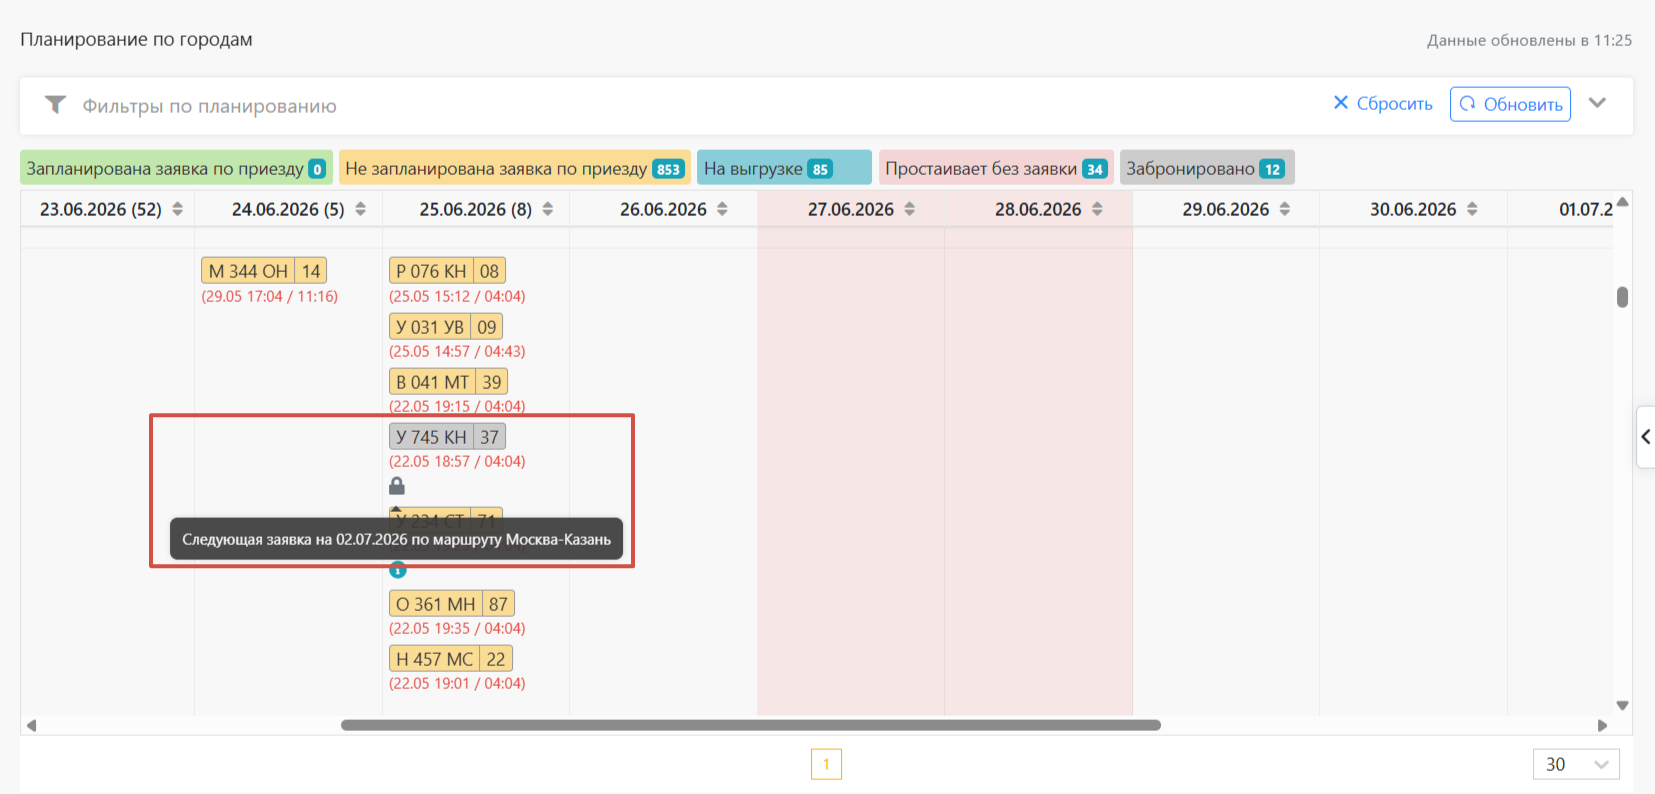
Task: Select the Запланирована заявка по приезду tab
Action: [x=176, y=168]
